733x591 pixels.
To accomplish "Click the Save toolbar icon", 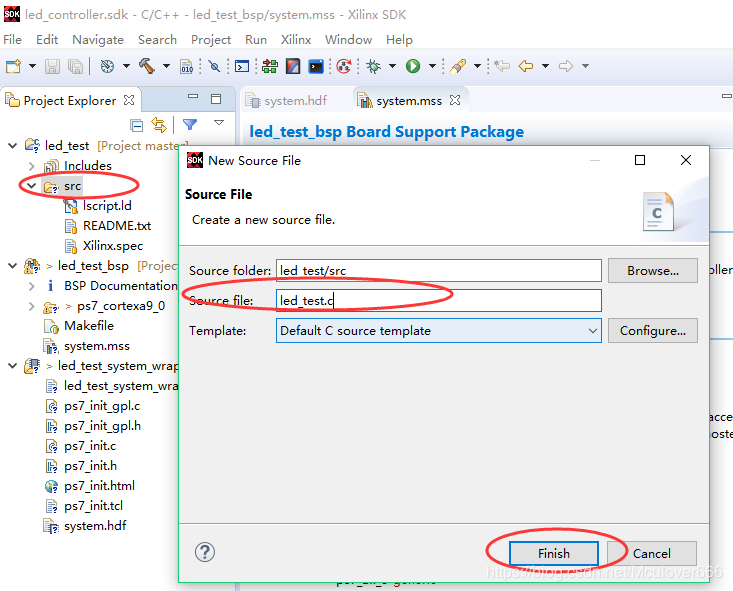I will click(x=52, y=66).
